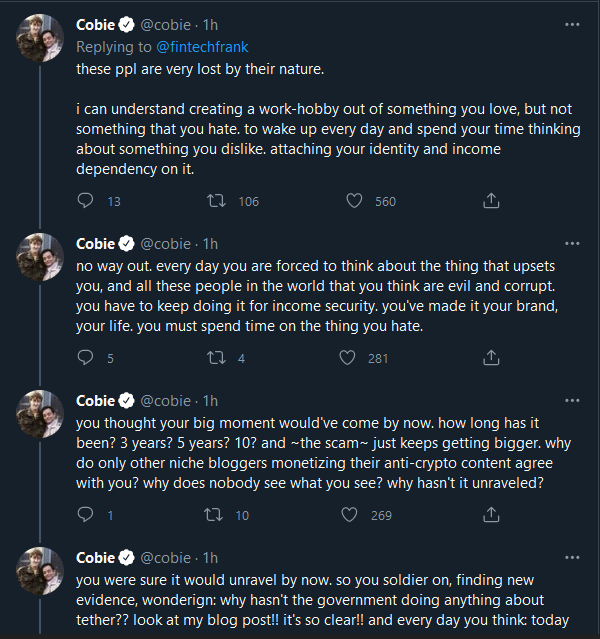Reply to the "no way out" tweet
Viewport: 600px width, 639px height.
click(x=85, y=358)
